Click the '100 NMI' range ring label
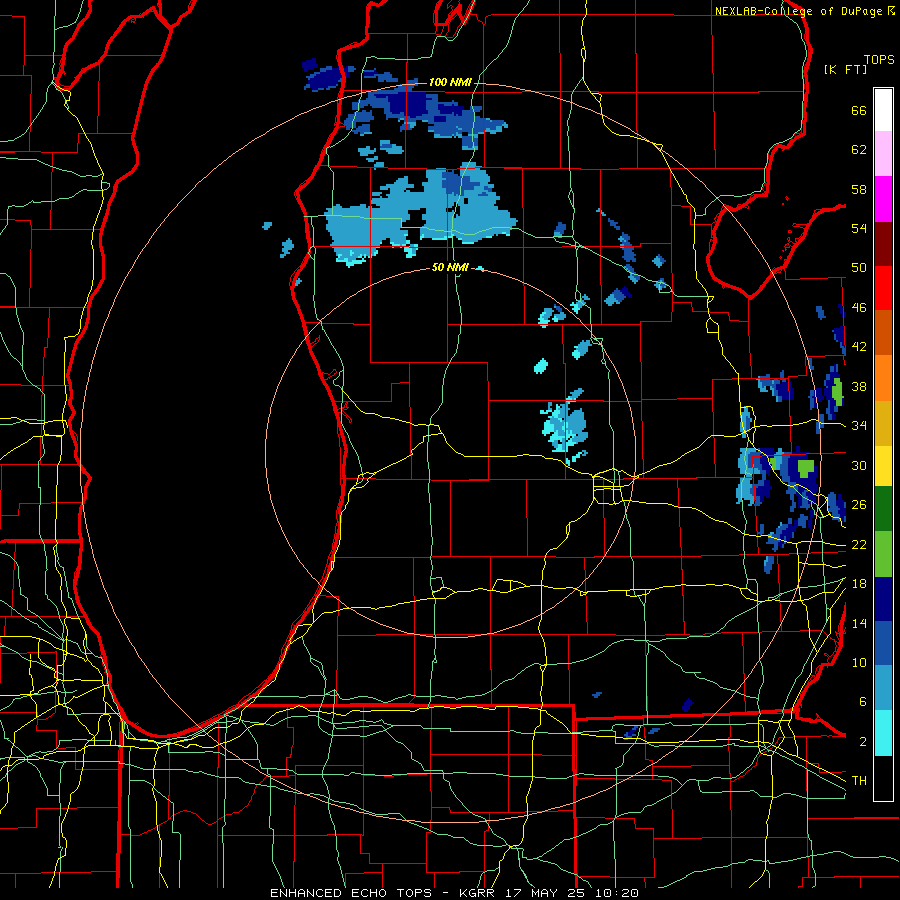 pos(450,83)
